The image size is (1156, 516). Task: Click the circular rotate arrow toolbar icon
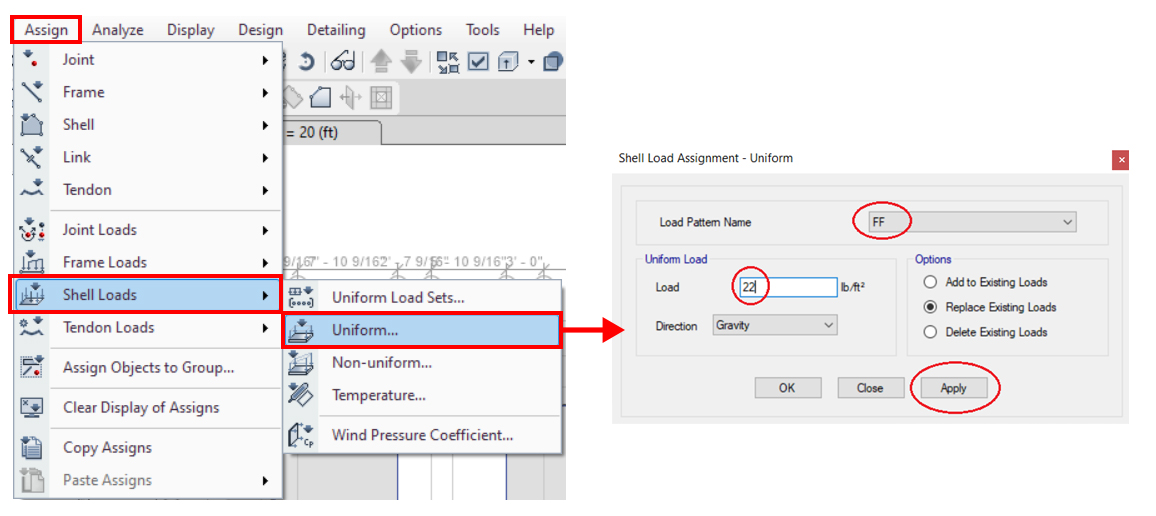coord(306,62)
